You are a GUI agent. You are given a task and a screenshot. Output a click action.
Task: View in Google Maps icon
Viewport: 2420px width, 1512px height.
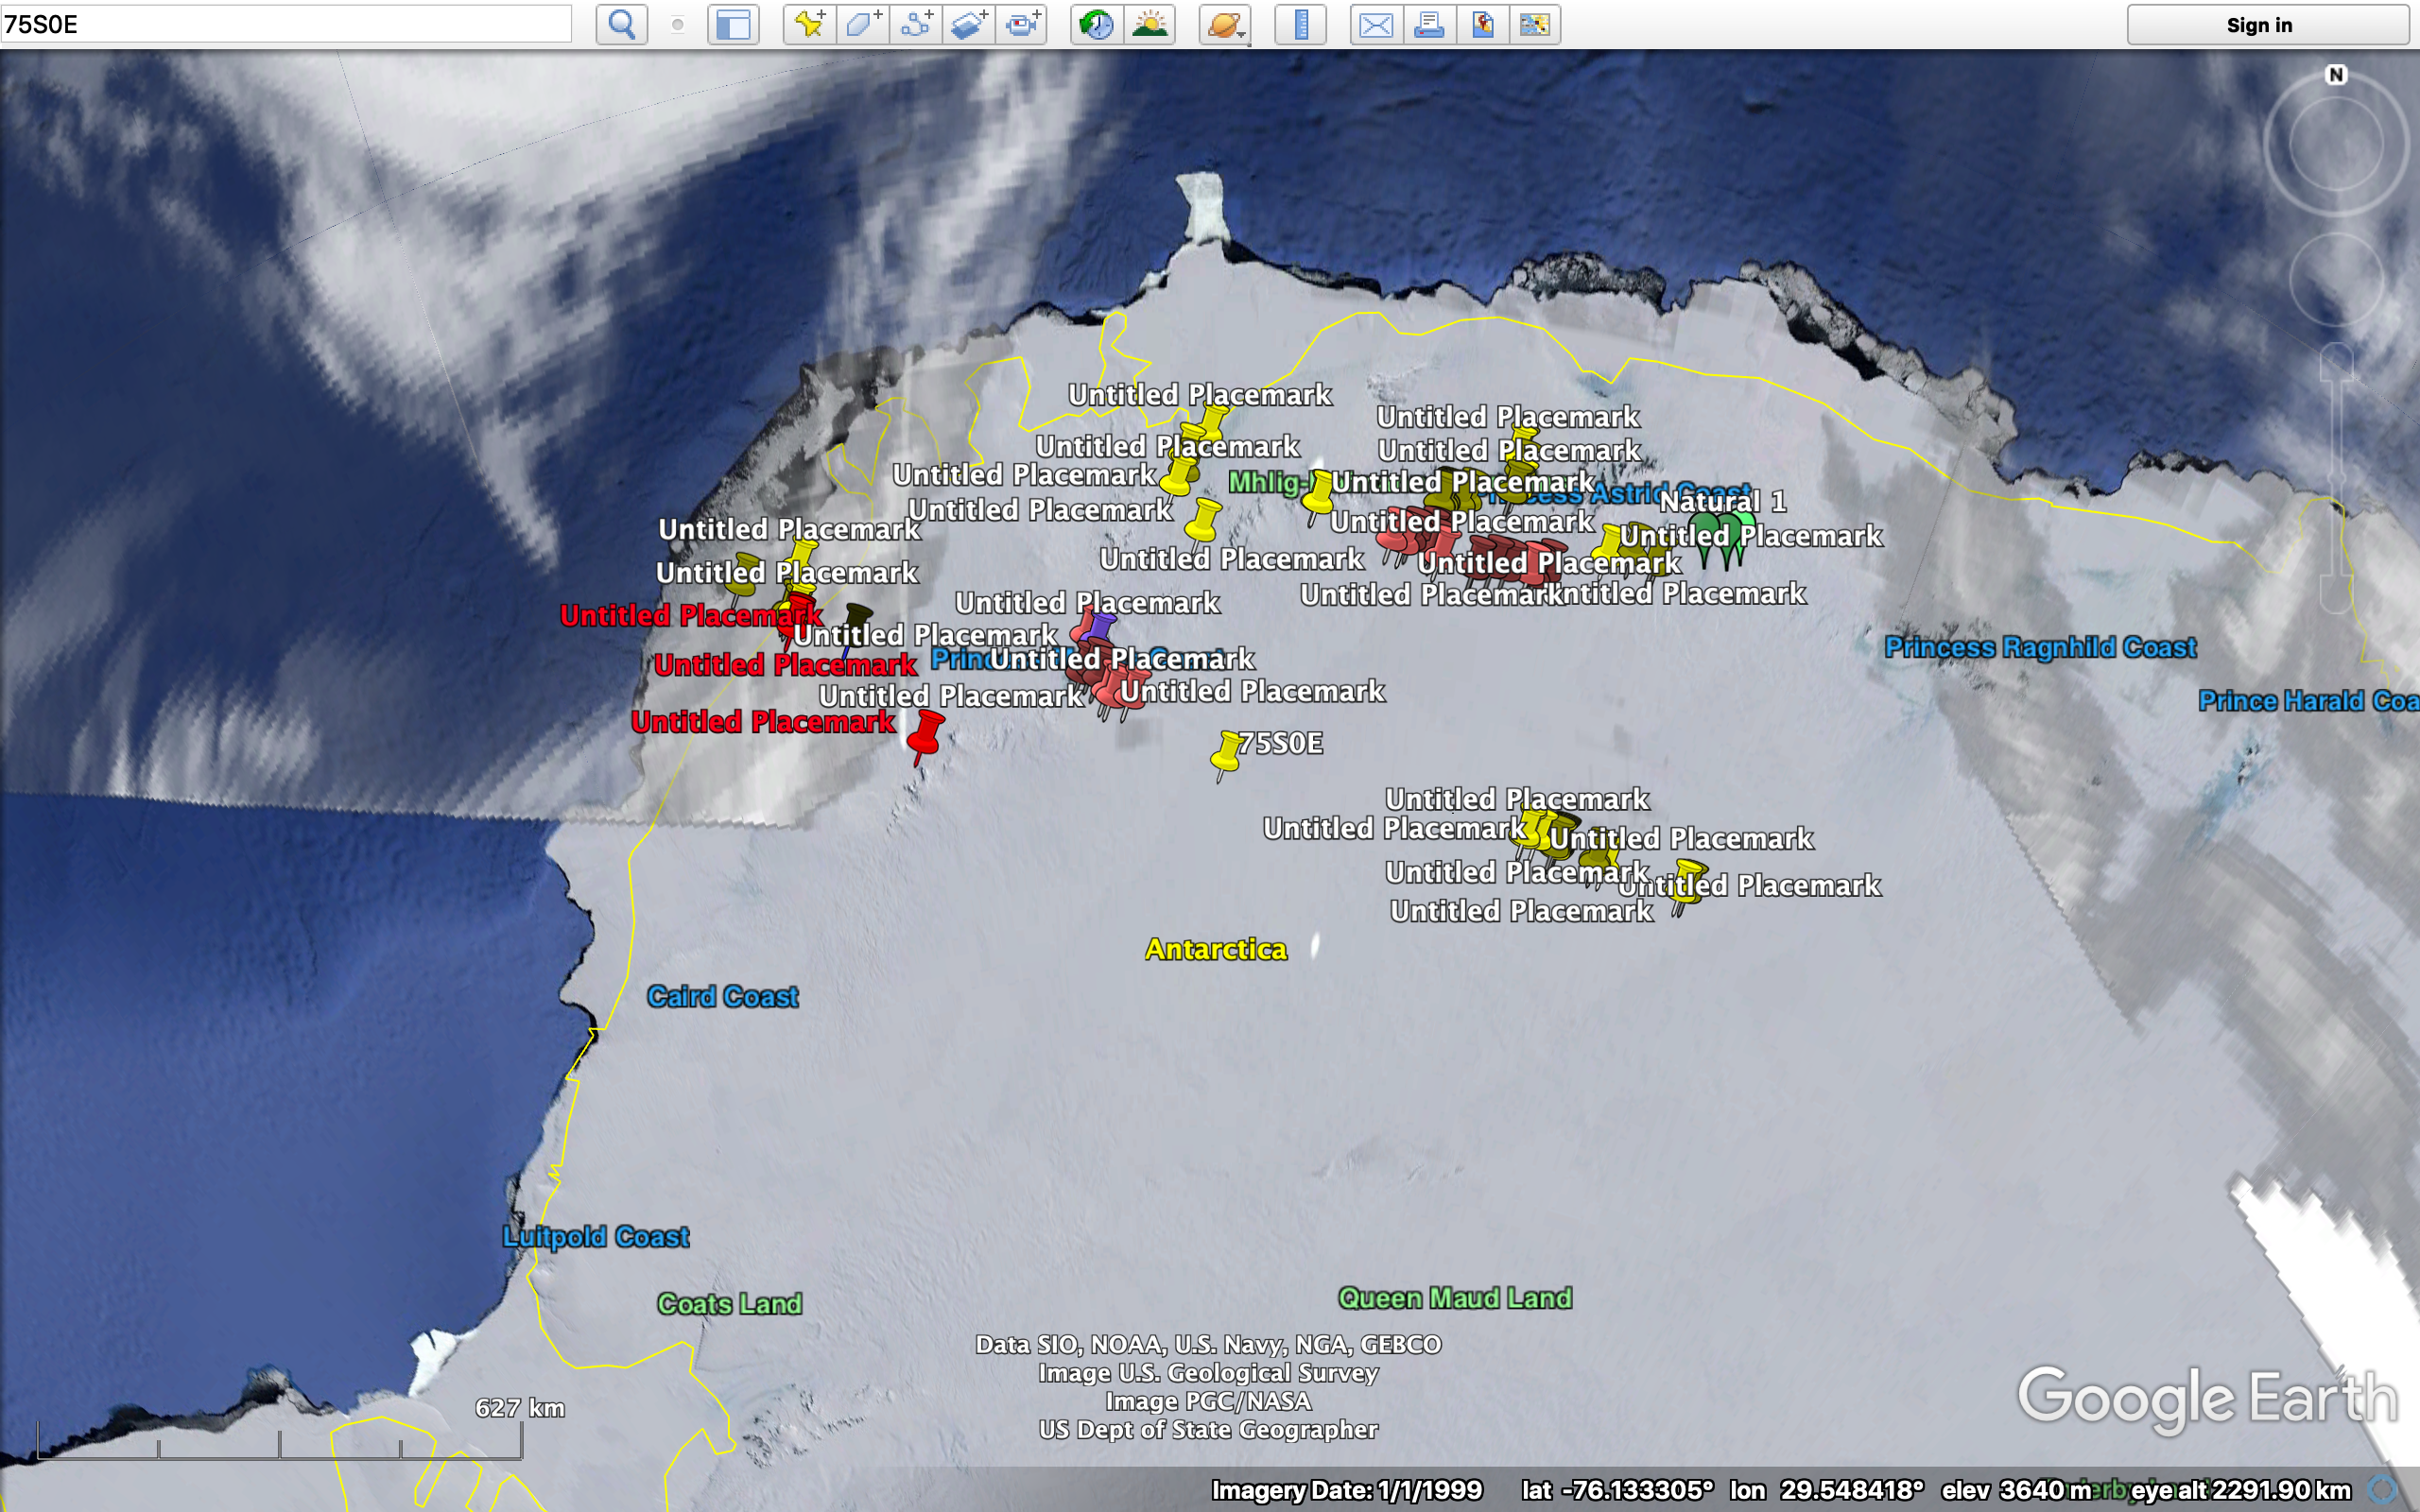1534,24
